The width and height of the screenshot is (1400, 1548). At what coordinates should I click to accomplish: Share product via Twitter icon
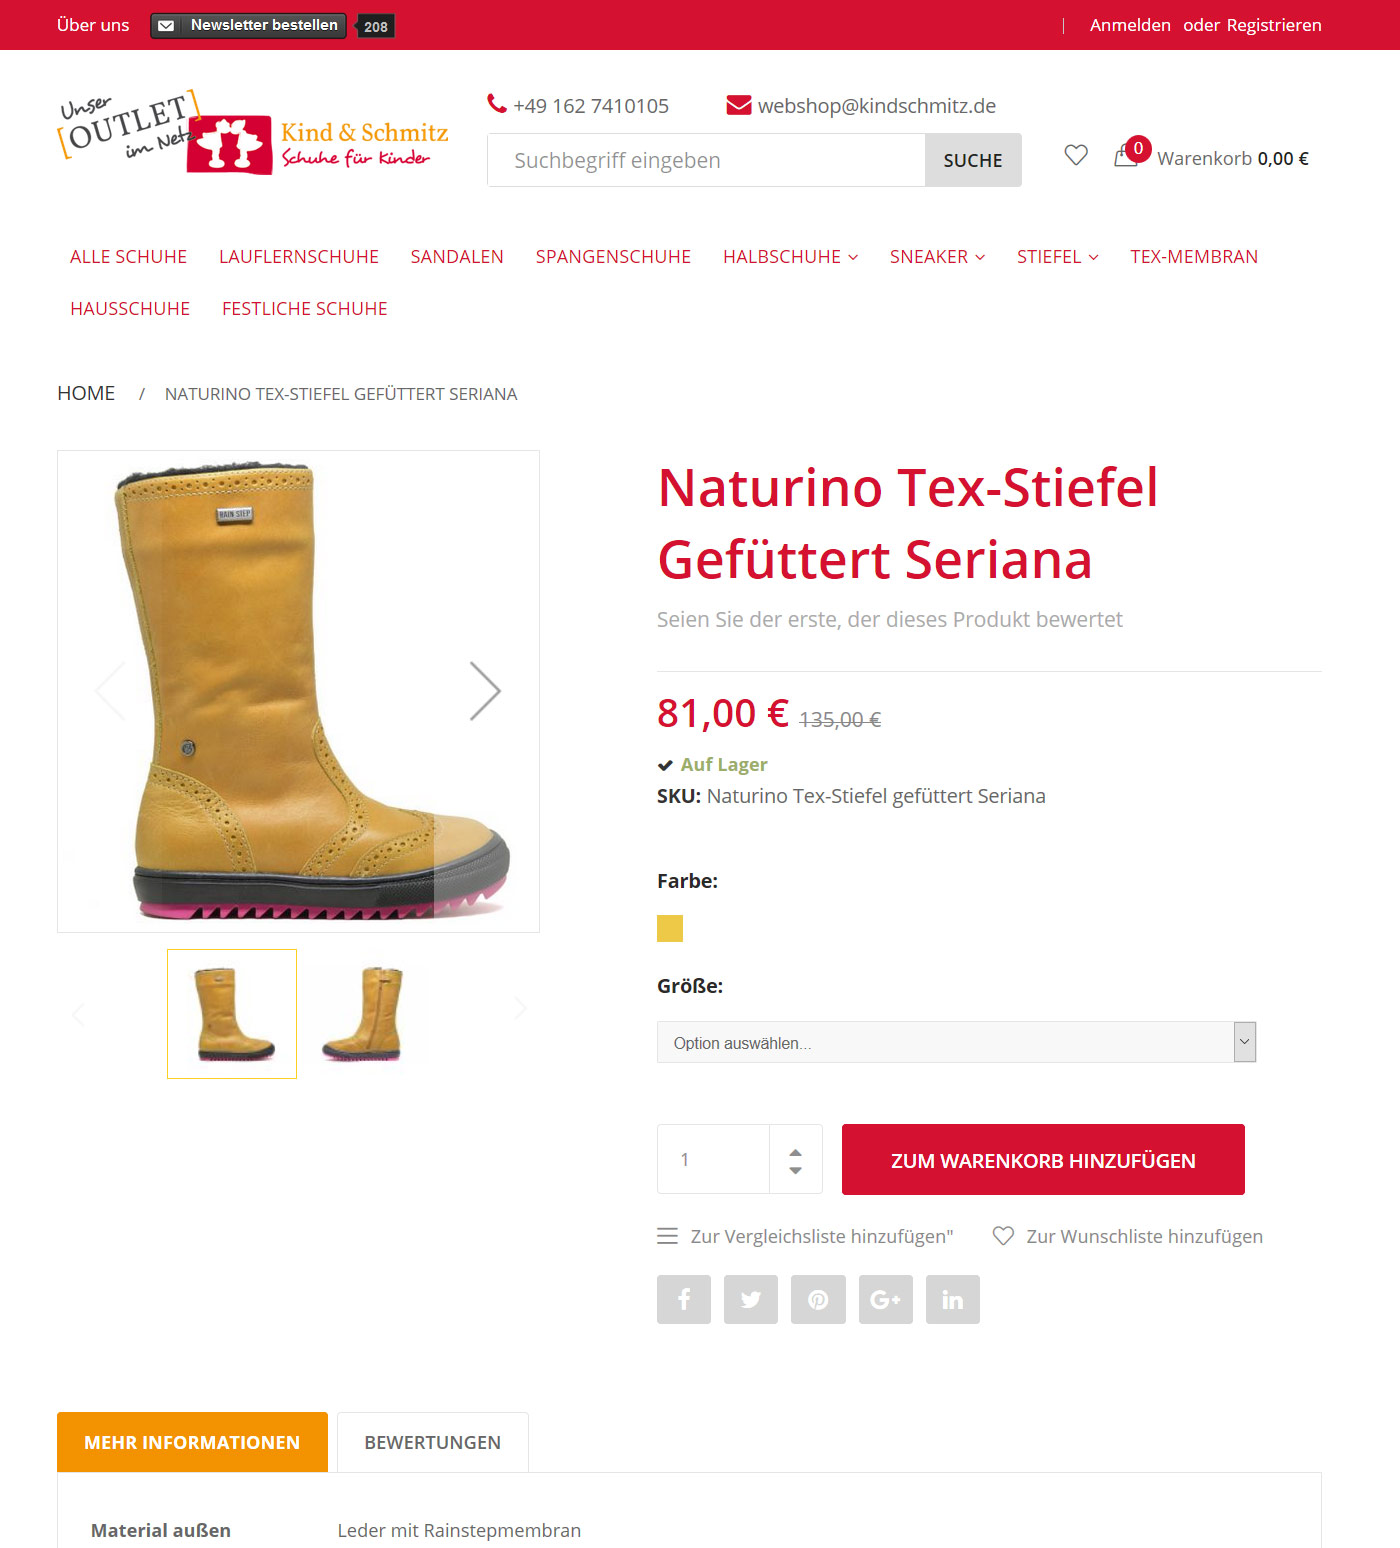point(751,1299)
